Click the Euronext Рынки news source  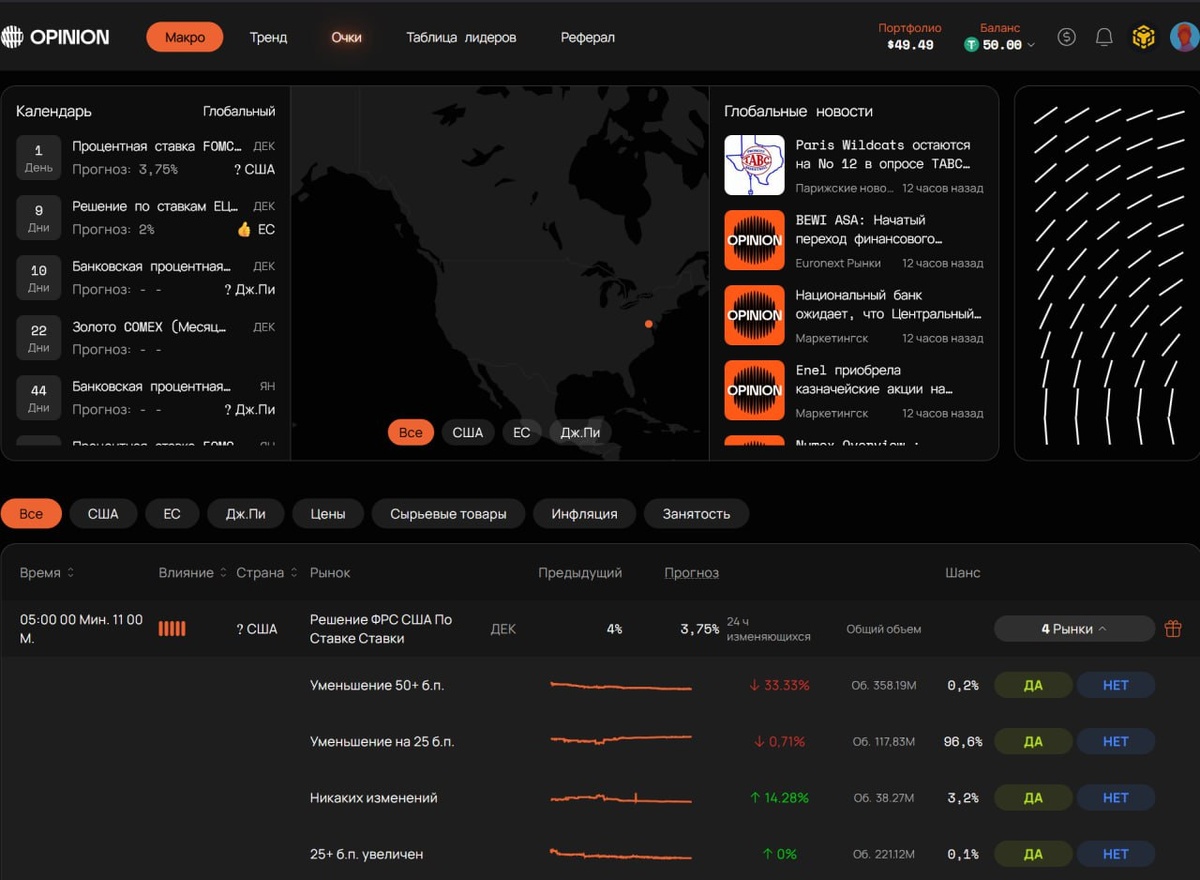pos(838,263)
